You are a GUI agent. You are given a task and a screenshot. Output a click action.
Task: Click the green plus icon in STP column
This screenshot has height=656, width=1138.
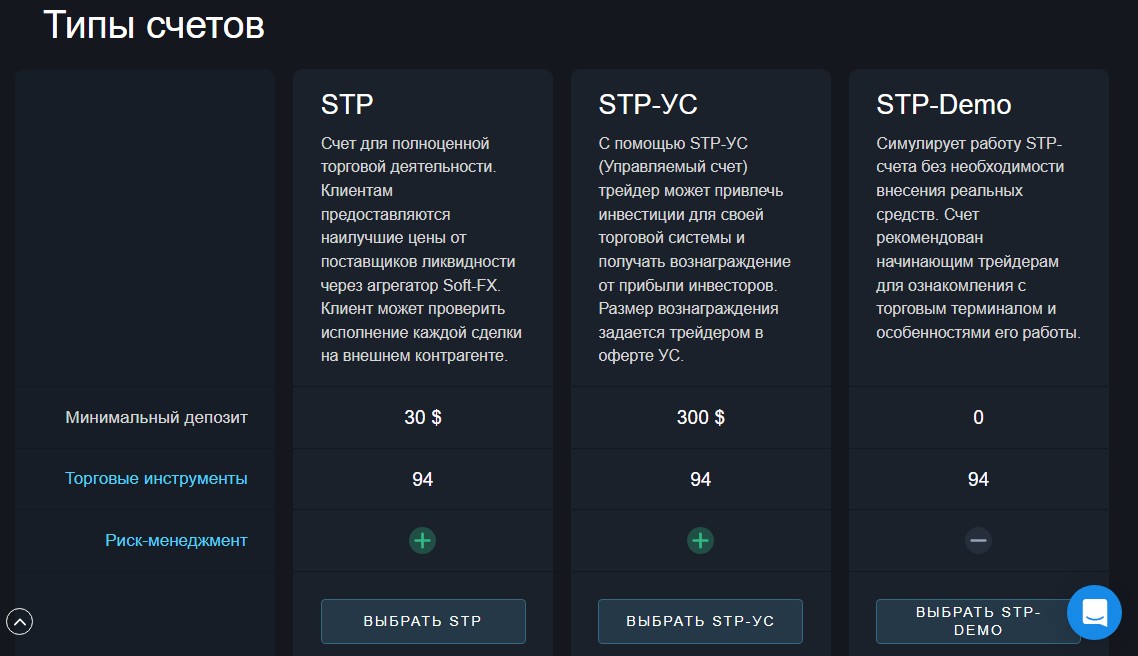[x=422, y=541]
